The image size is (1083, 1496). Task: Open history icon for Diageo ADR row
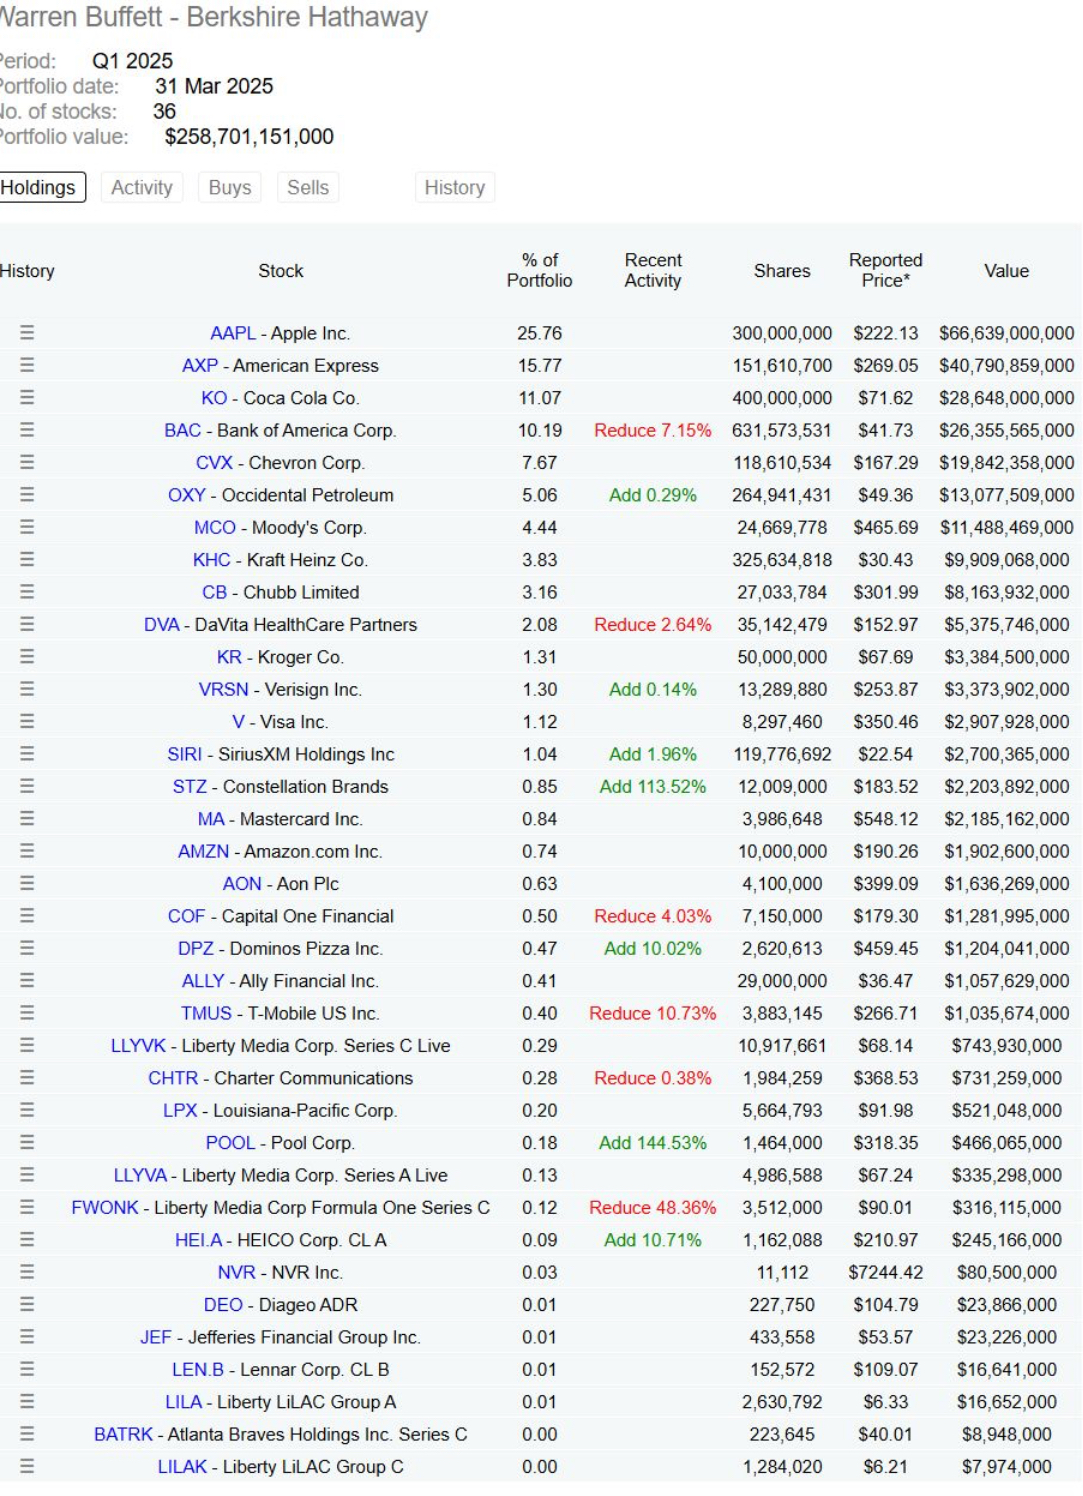click(x=27, y=1305)
